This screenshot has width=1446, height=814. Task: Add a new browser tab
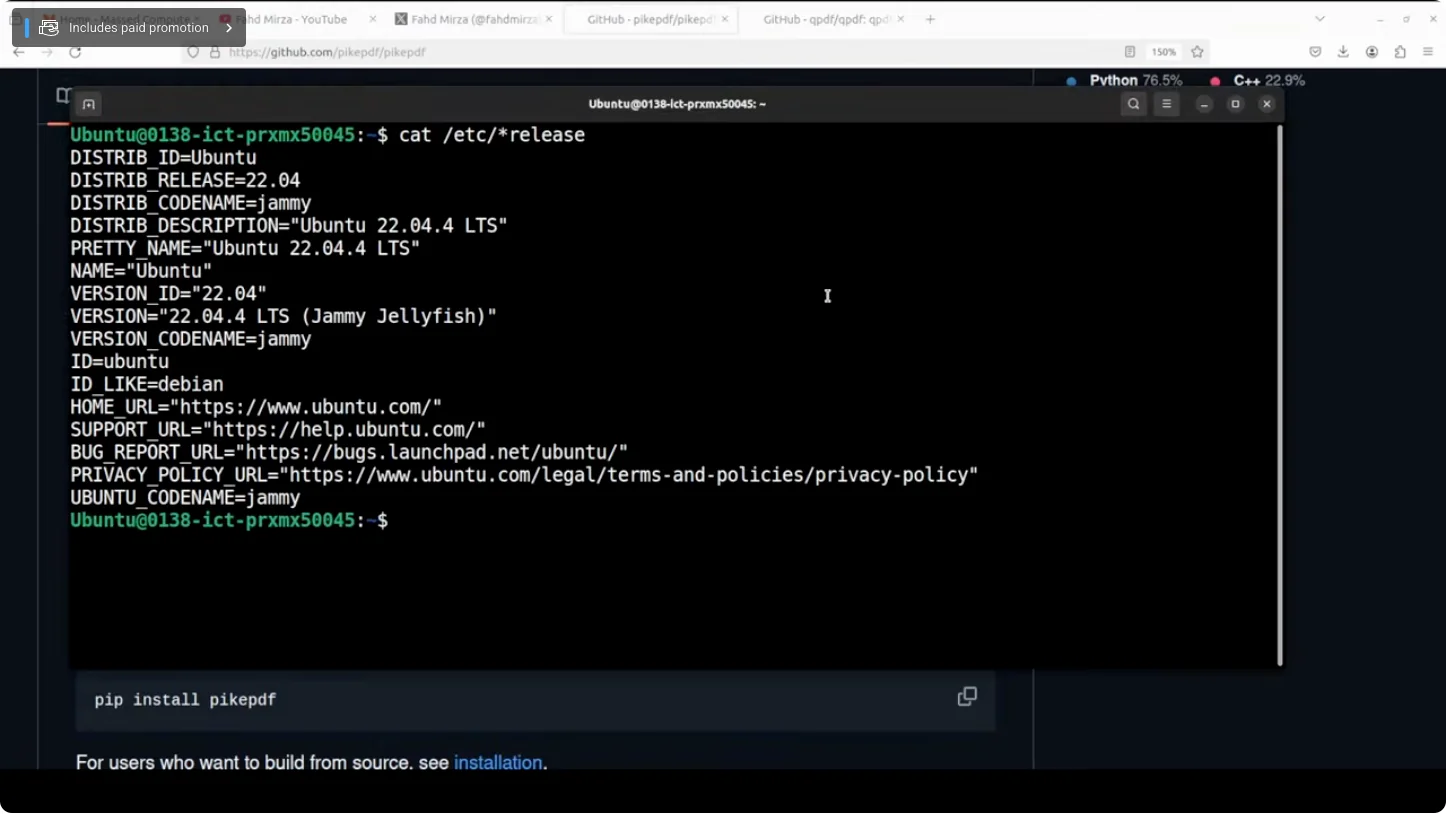coord(930,19)
